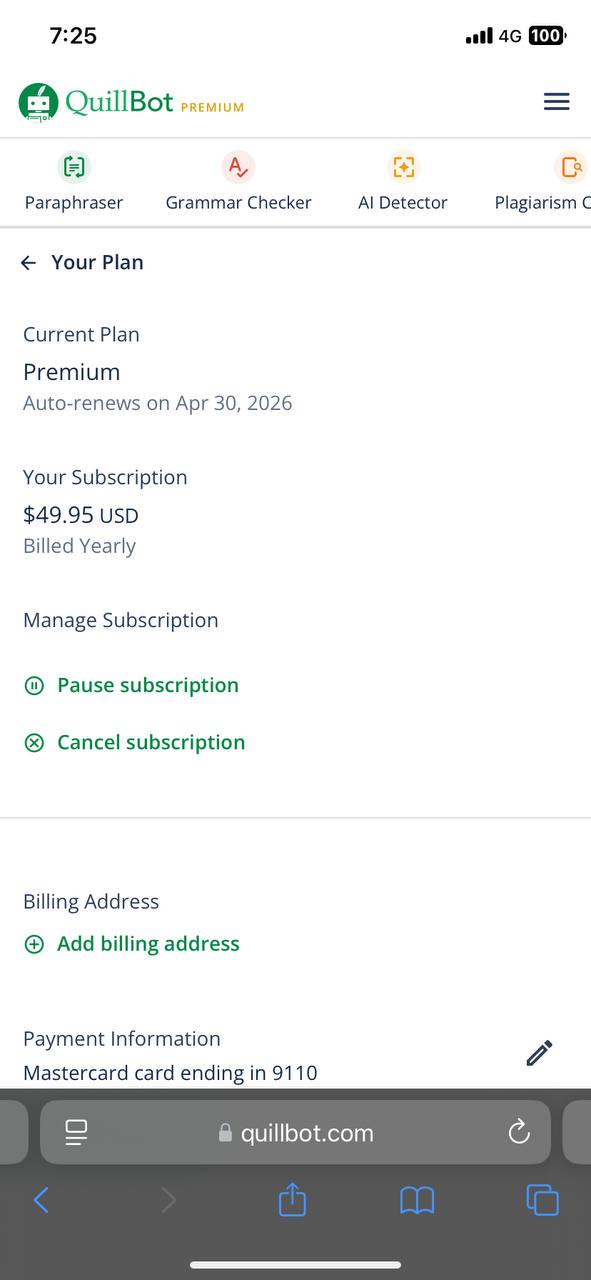Open Safari bookmarks

click(417, 1200)
